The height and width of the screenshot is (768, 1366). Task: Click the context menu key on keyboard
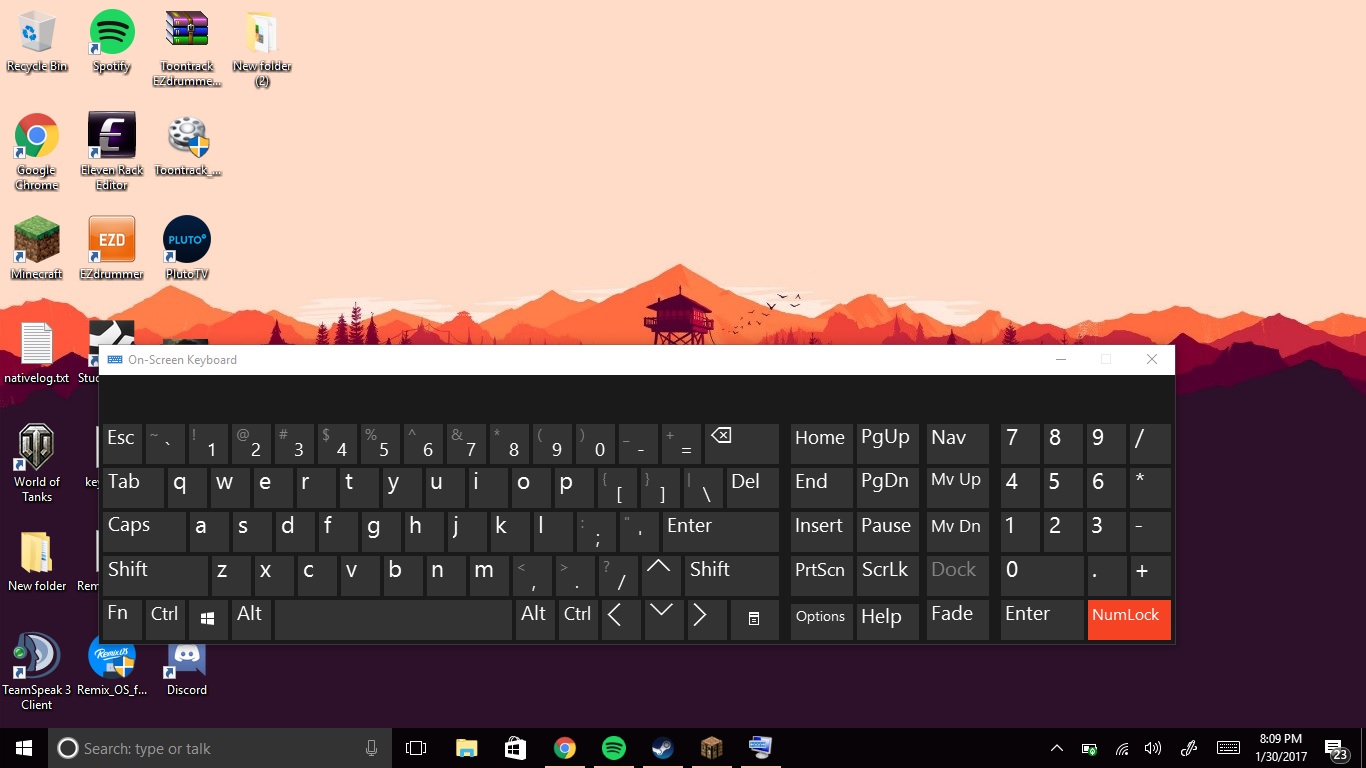[x=754, y=620]
